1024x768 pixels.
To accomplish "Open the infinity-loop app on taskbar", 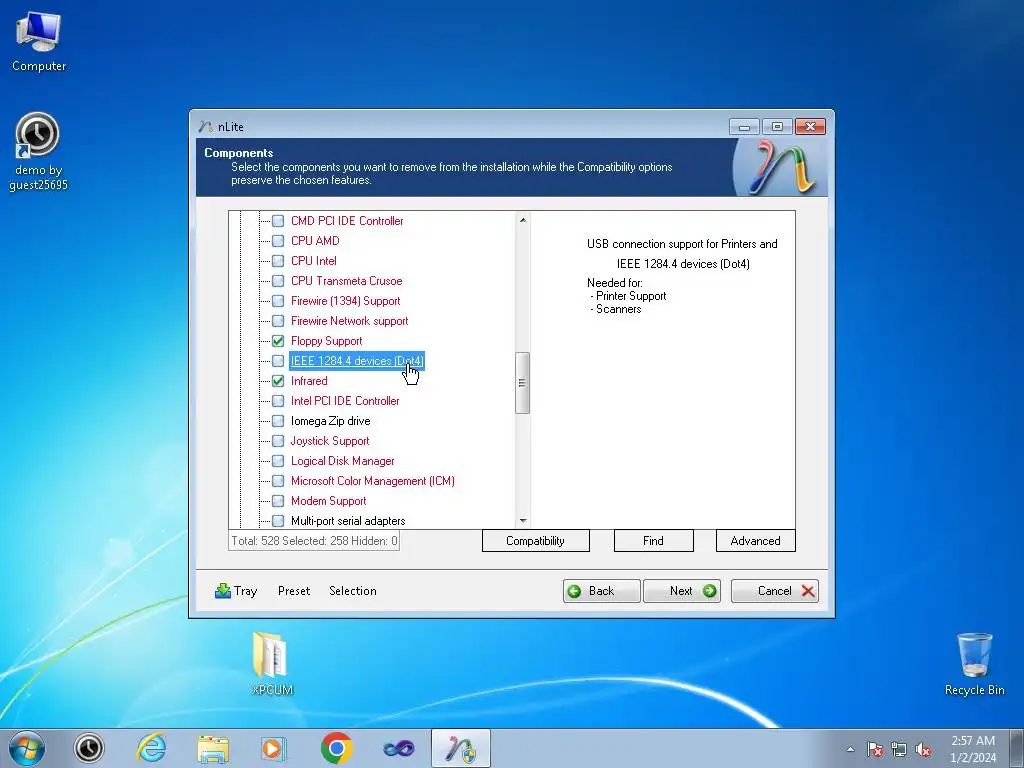I will point(398,748).
